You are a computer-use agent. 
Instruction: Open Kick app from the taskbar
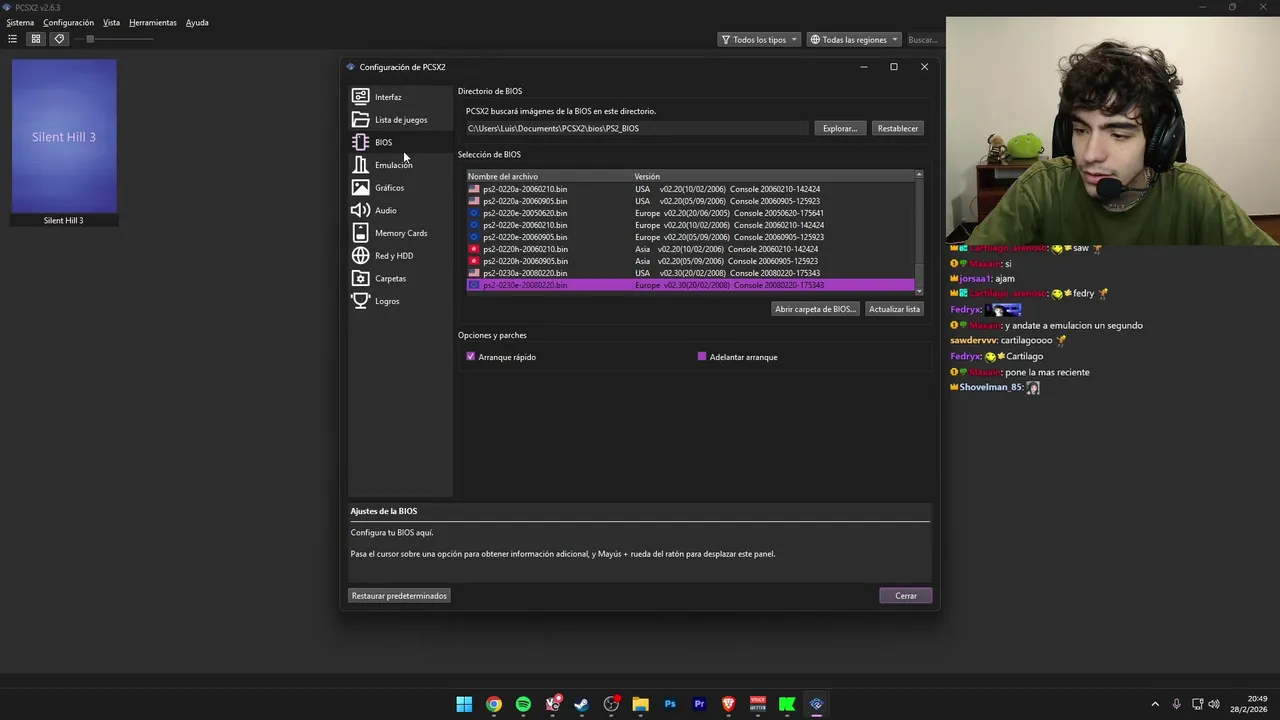click(787, 704)
